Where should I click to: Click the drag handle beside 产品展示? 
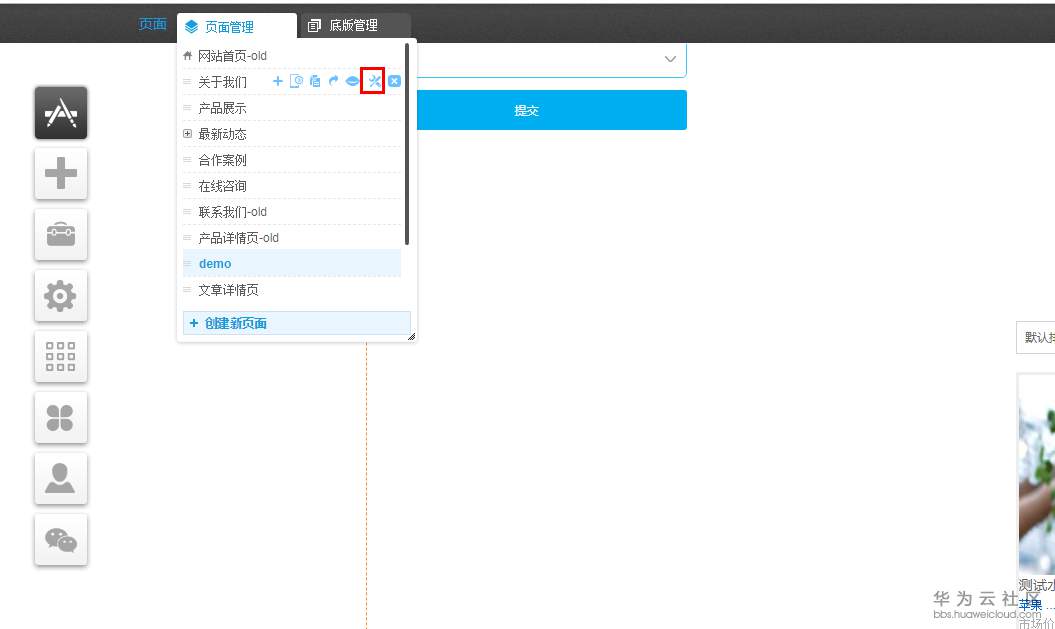pos(188,108)
